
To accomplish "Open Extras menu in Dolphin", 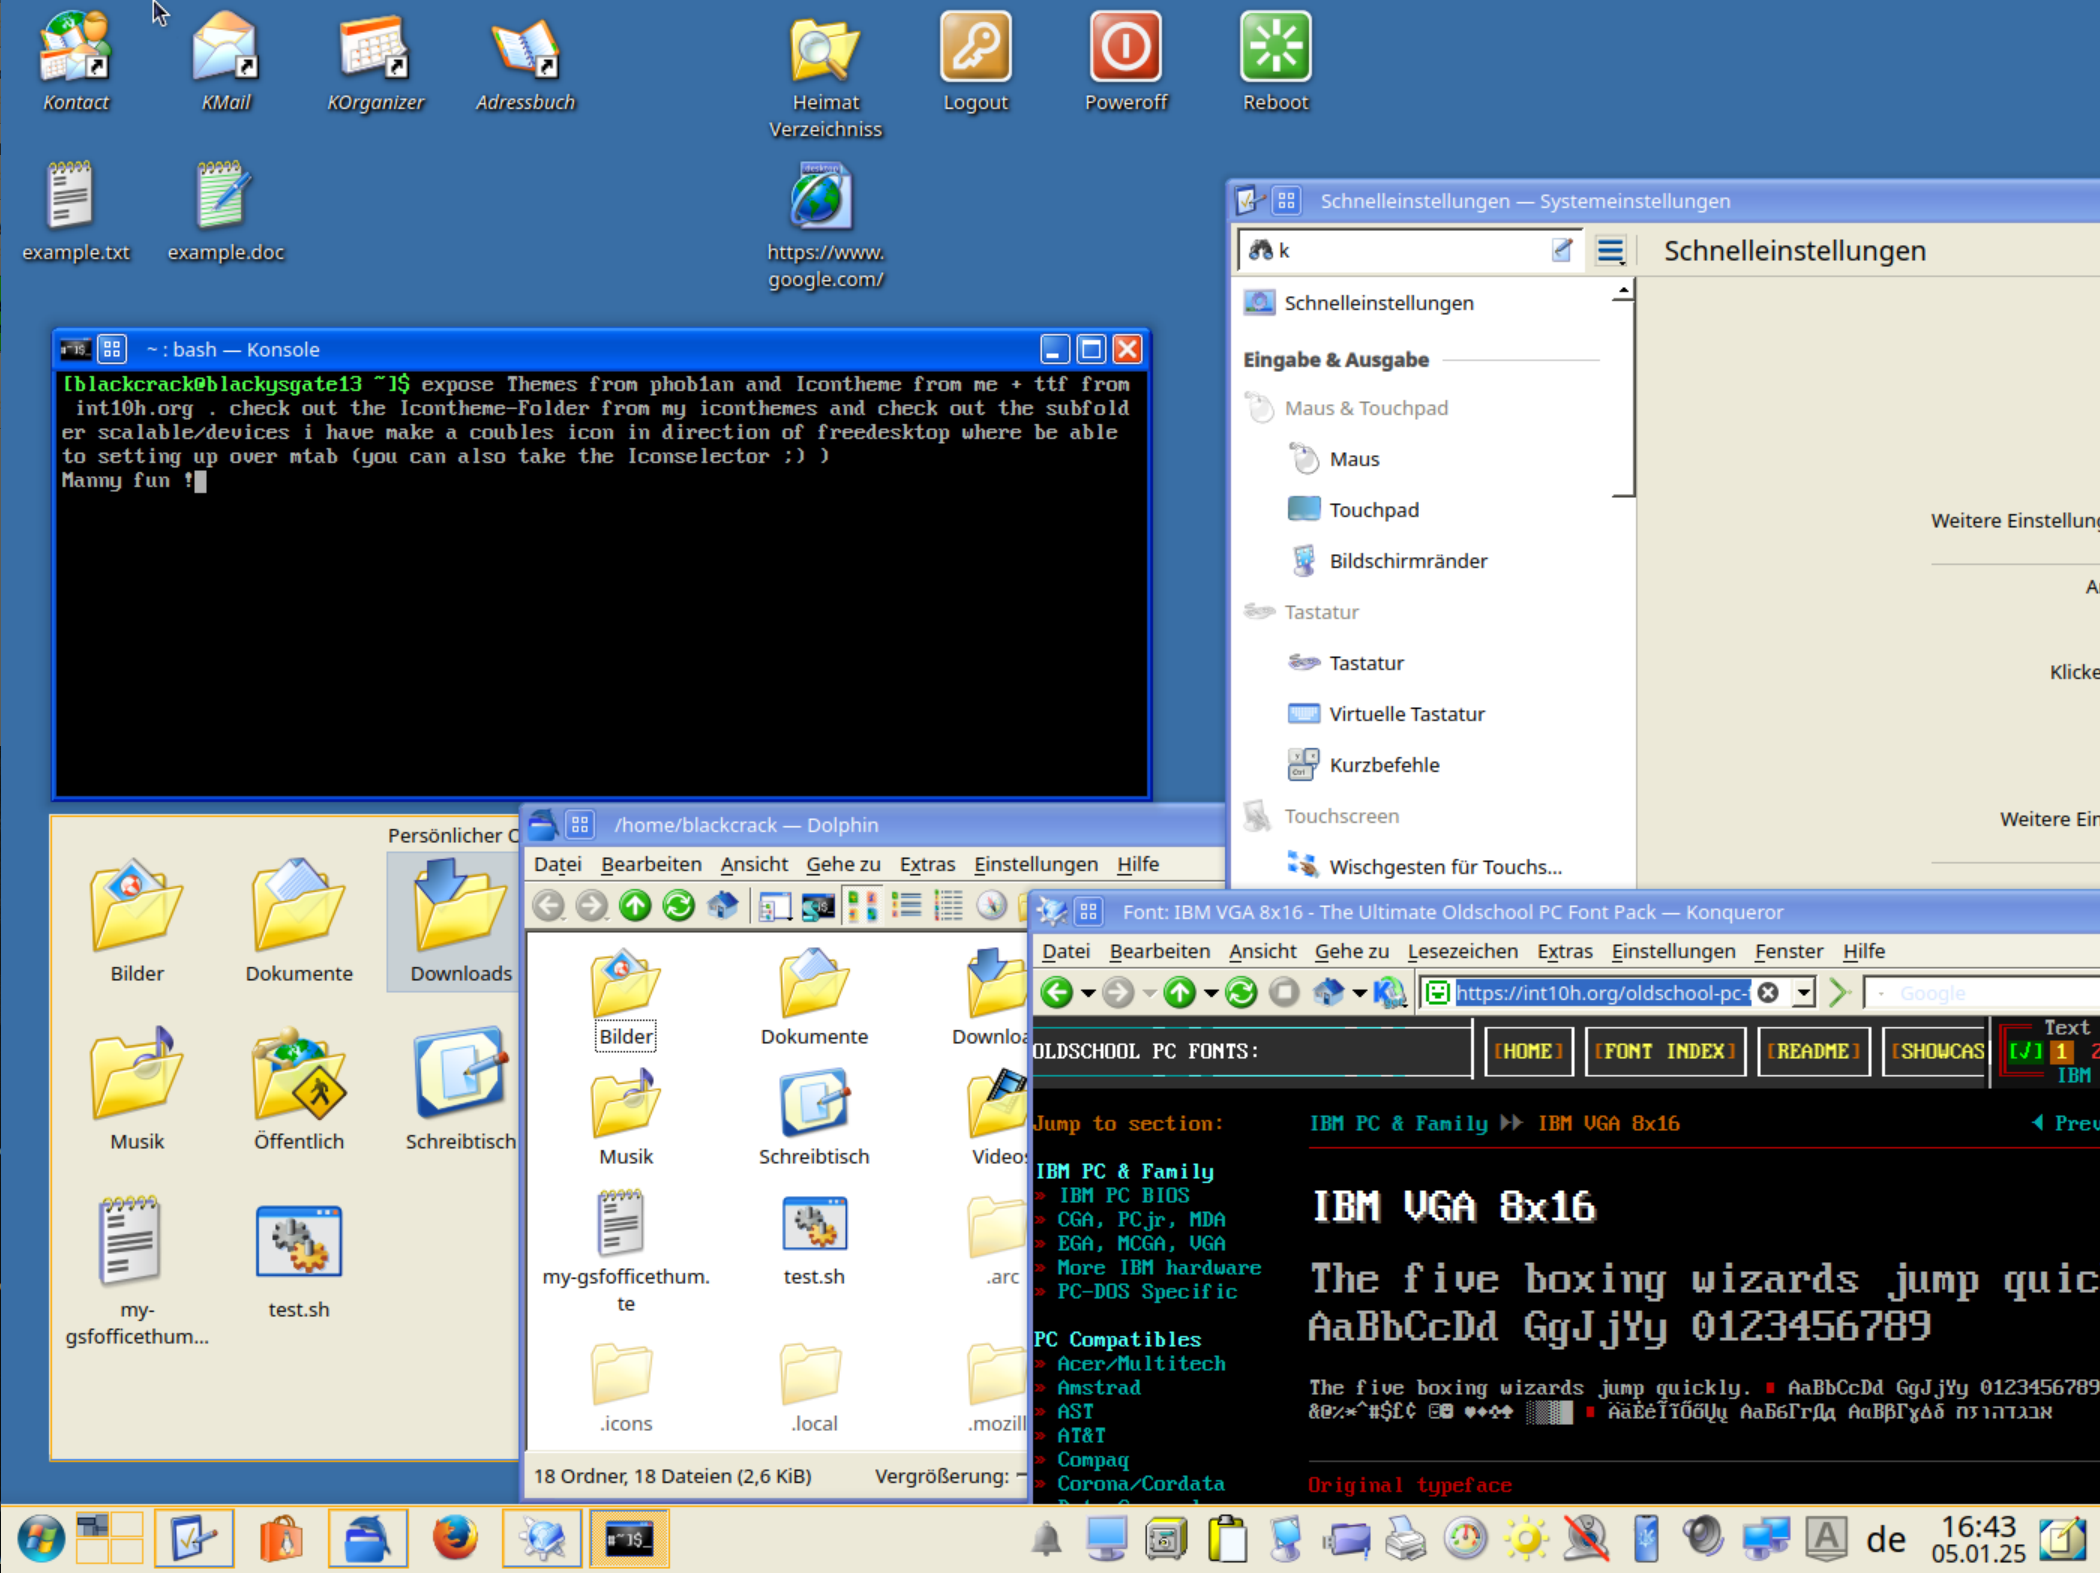I will pyautogui.click(x=927, y=864).
